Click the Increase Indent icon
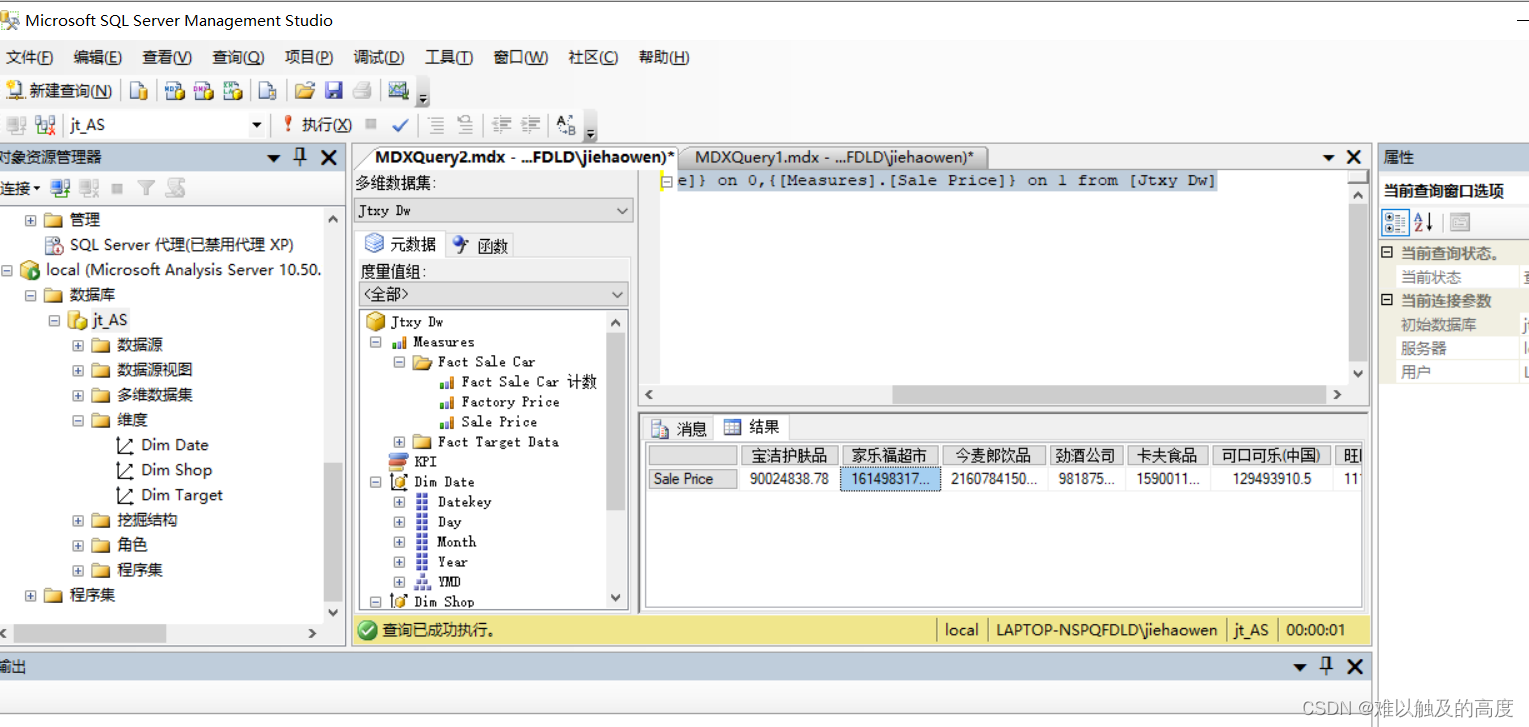Image resolution: width=1529 pixels, height=727 pixels. coord(531,125)
